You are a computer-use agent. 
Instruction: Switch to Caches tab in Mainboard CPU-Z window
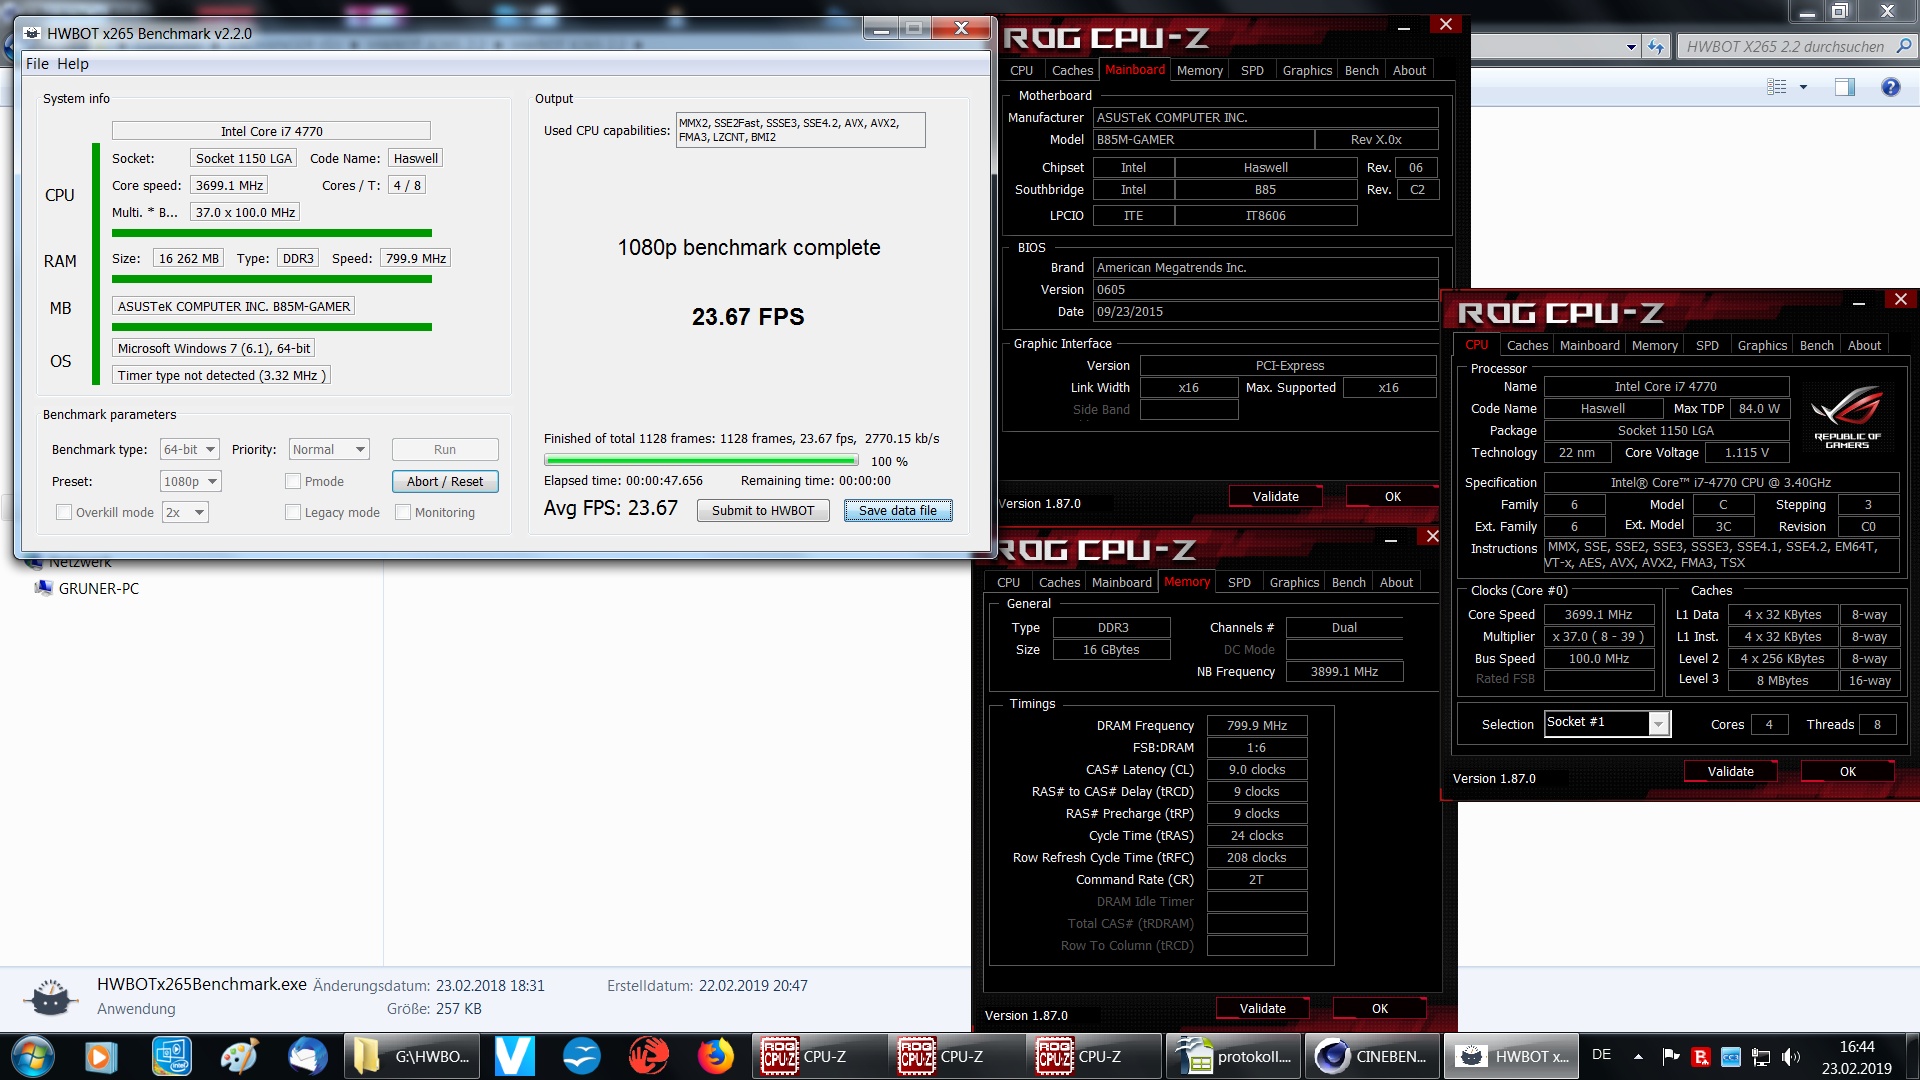tap(1072, 70)
